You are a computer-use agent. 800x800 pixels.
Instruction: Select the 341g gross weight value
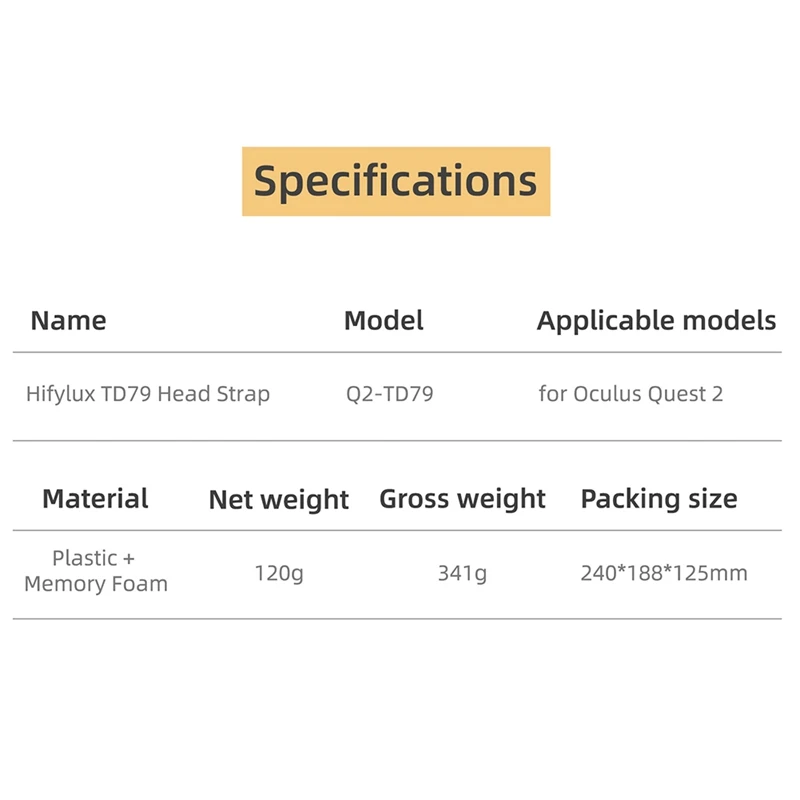coord(462,574)
